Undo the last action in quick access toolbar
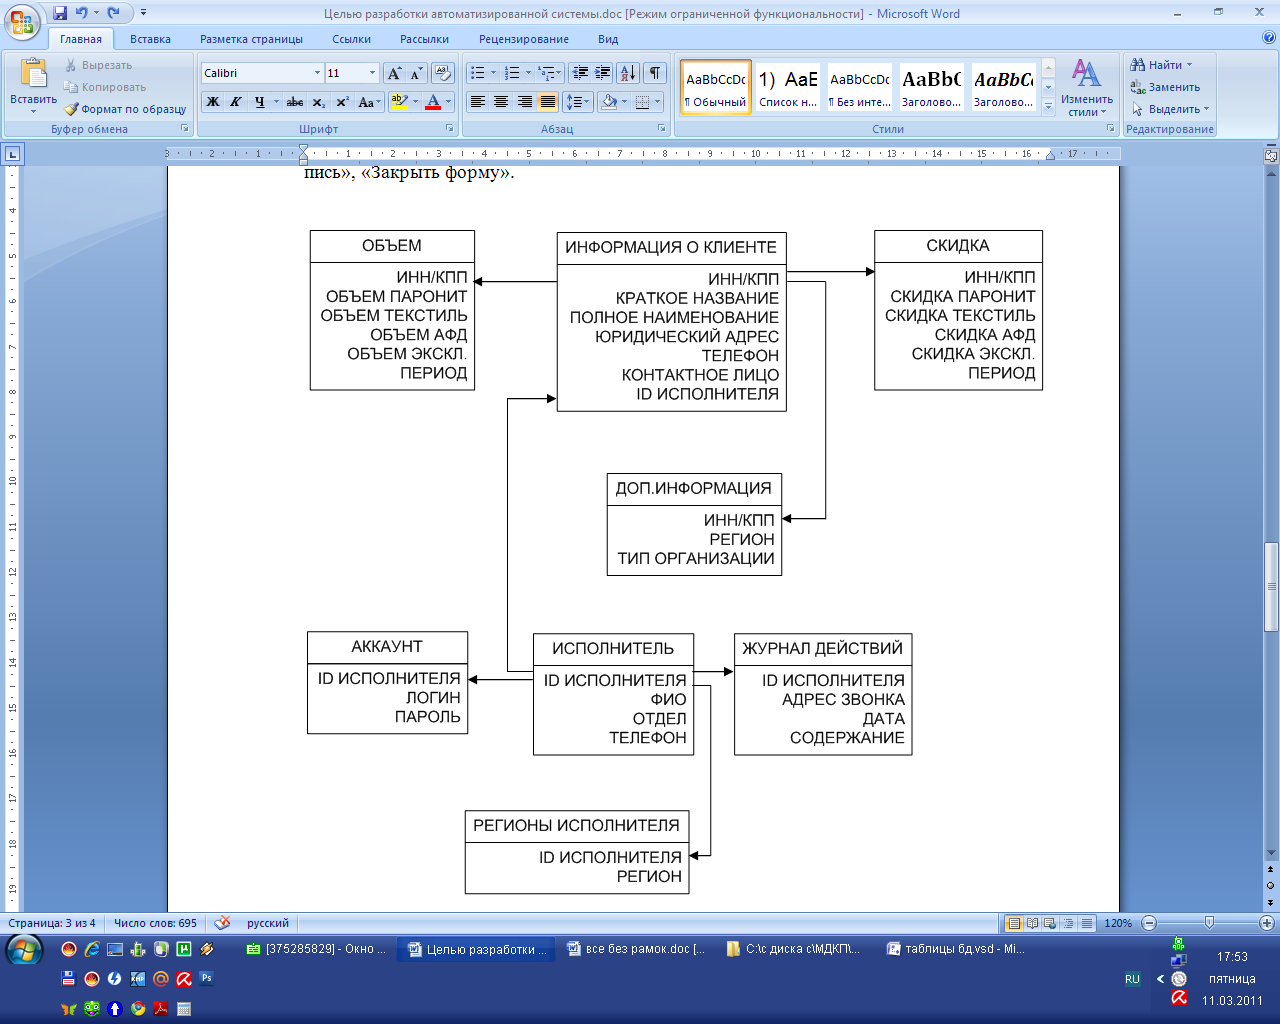The image size is (1280, 1024). pos(81,13)
